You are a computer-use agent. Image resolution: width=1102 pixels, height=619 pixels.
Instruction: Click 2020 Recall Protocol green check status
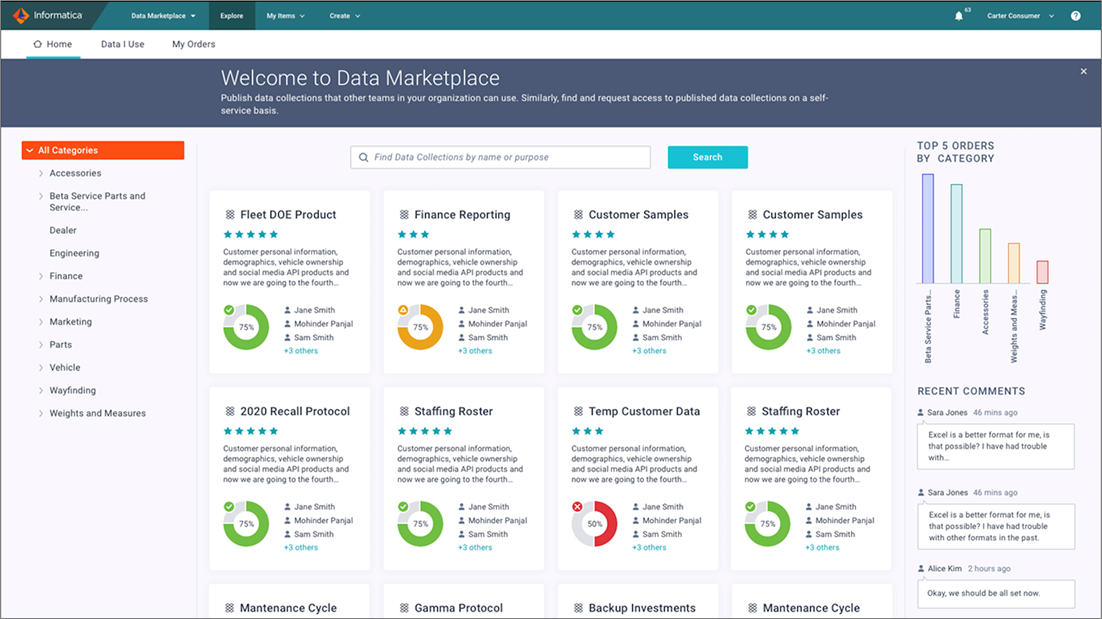pos(229,507)
